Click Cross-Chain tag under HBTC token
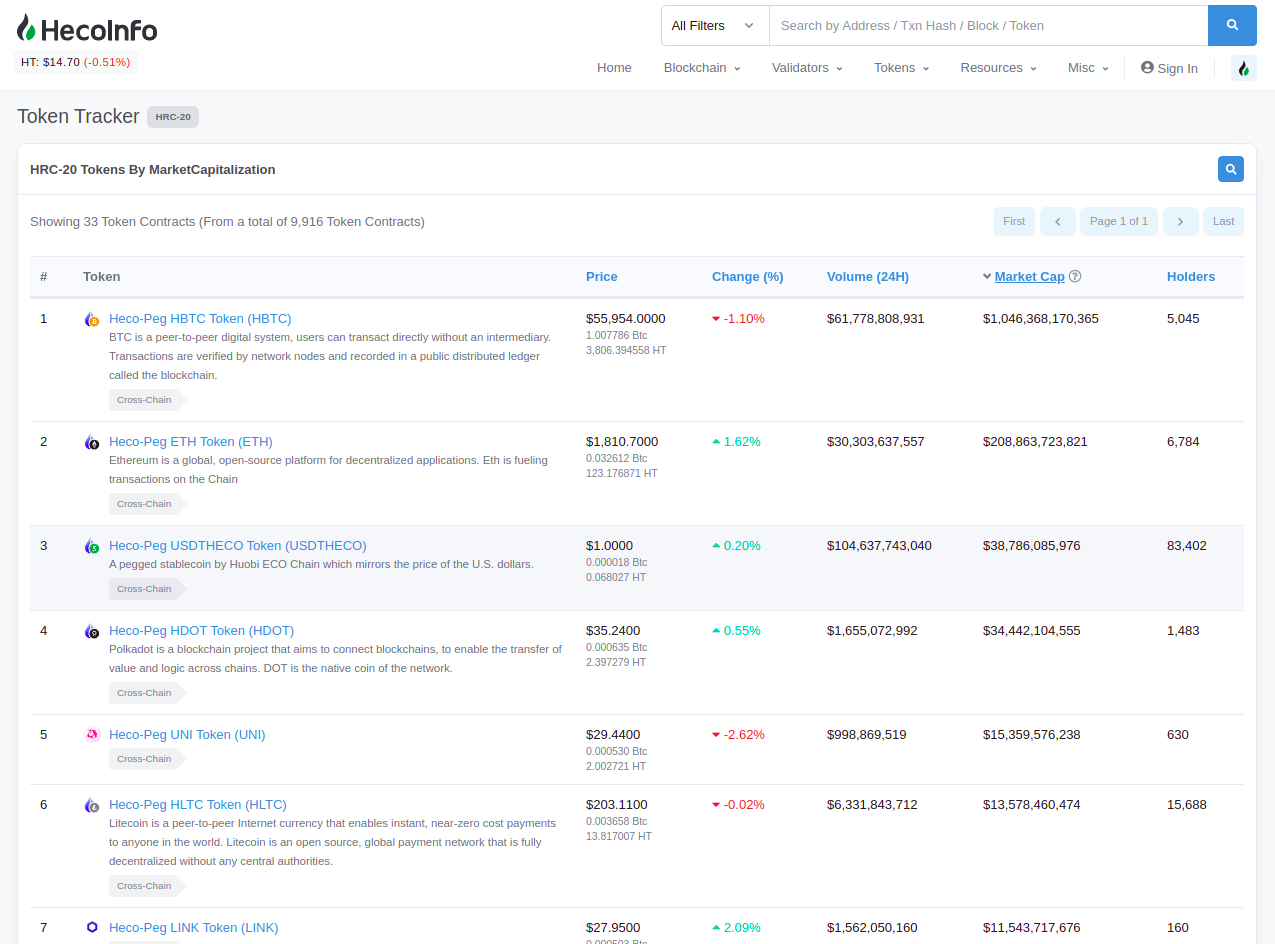The height and width of the screenshot is (944, 1275). (146, 400)
